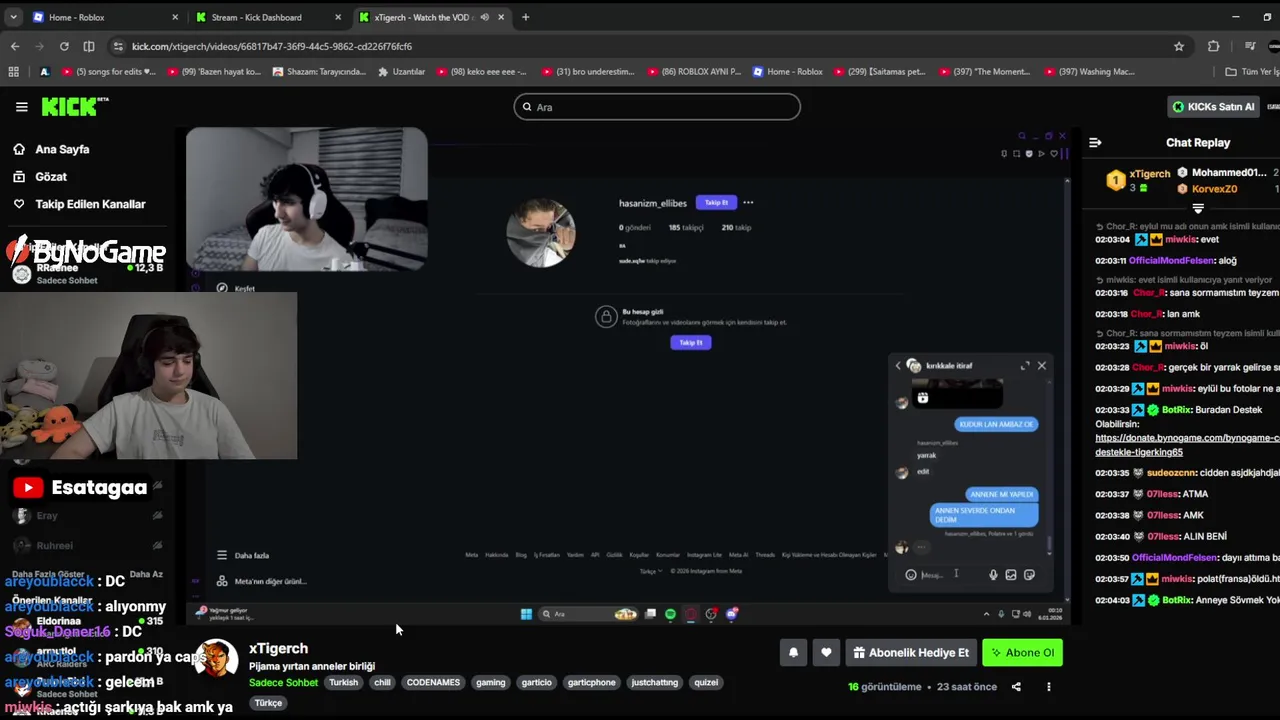Viewport: 1280px width, 720px height.
Task: Open the donate.bynogame.com link in chat
Action: click(x=1187, y=445)
